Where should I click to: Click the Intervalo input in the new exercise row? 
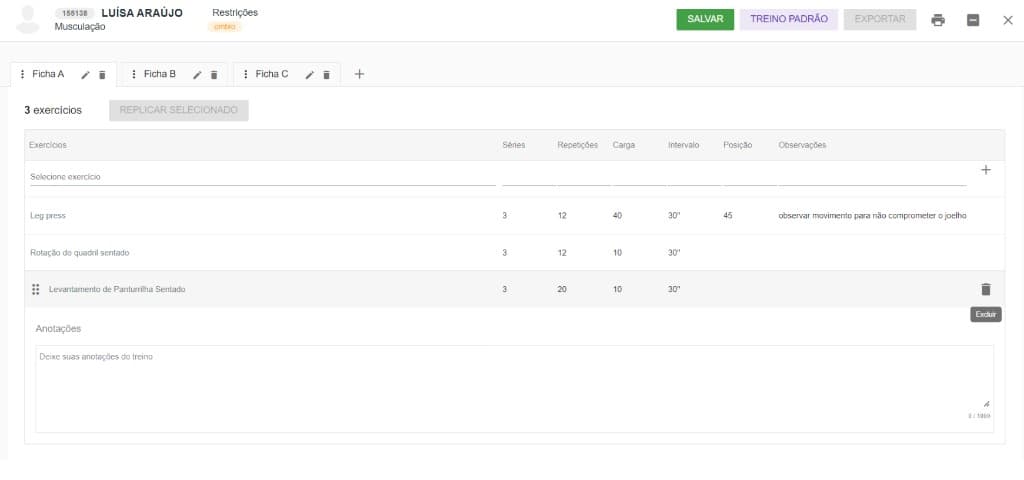tap(694, 177)
